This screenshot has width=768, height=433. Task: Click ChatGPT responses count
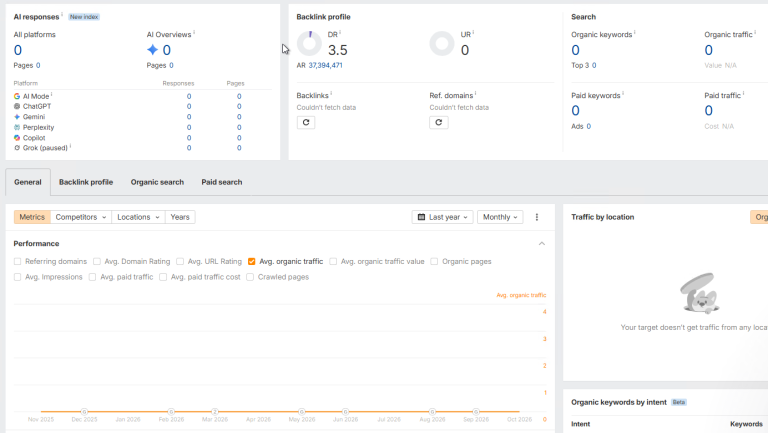click(189, 106)
